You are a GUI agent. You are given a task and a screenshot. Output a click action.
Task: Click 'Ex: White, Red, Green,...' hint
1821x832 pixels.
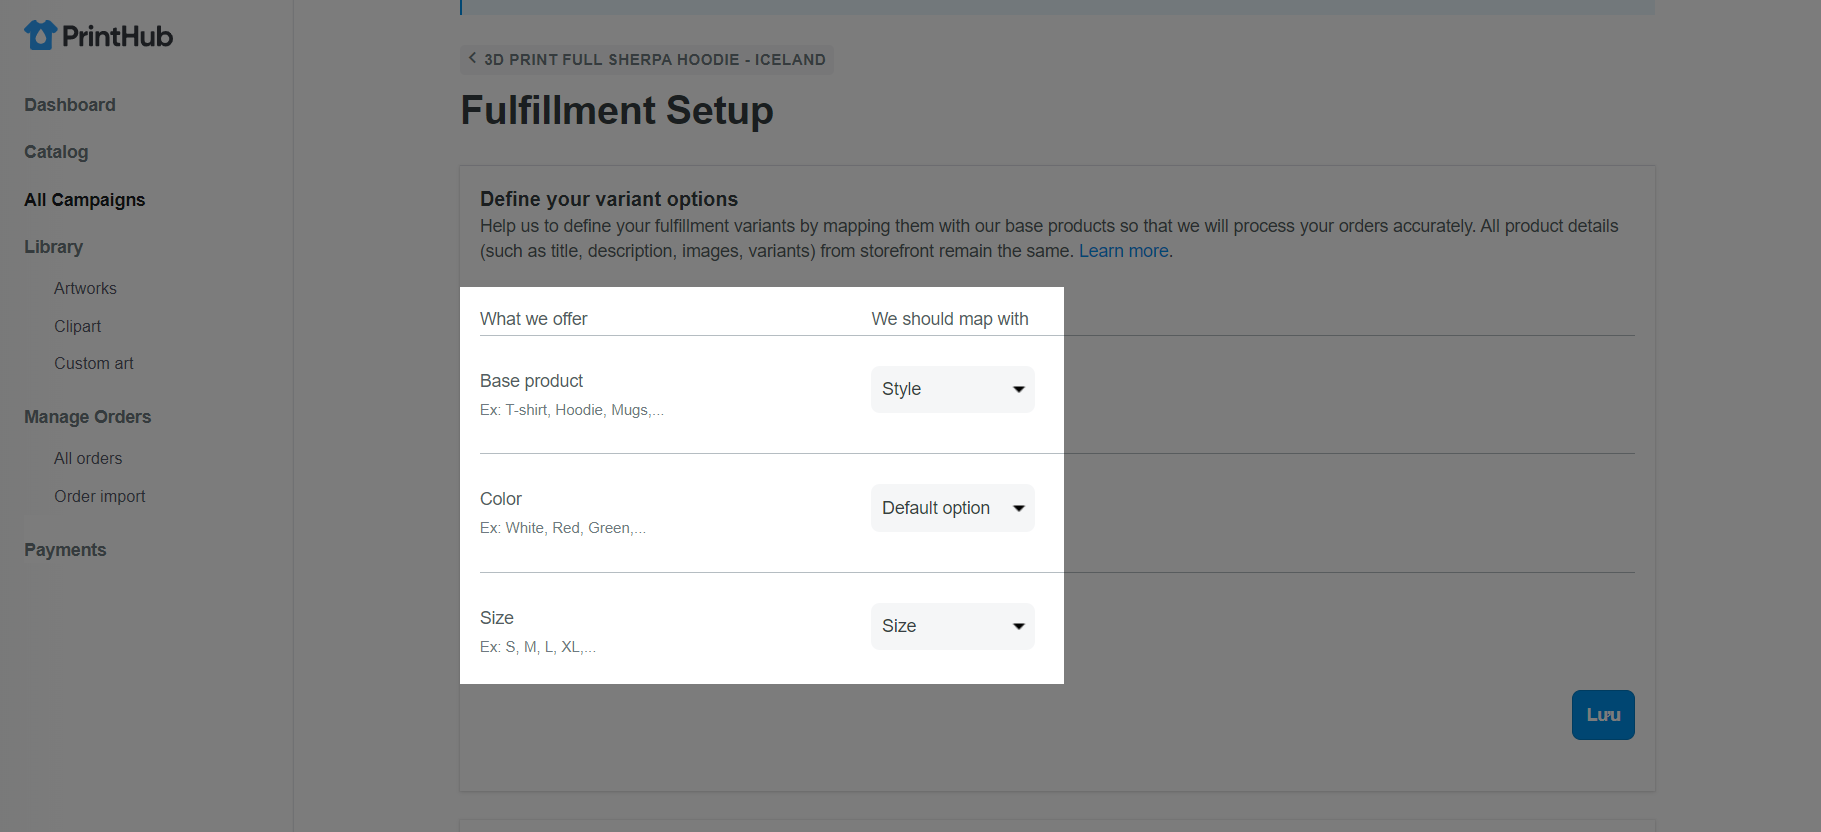click(563, 528)
